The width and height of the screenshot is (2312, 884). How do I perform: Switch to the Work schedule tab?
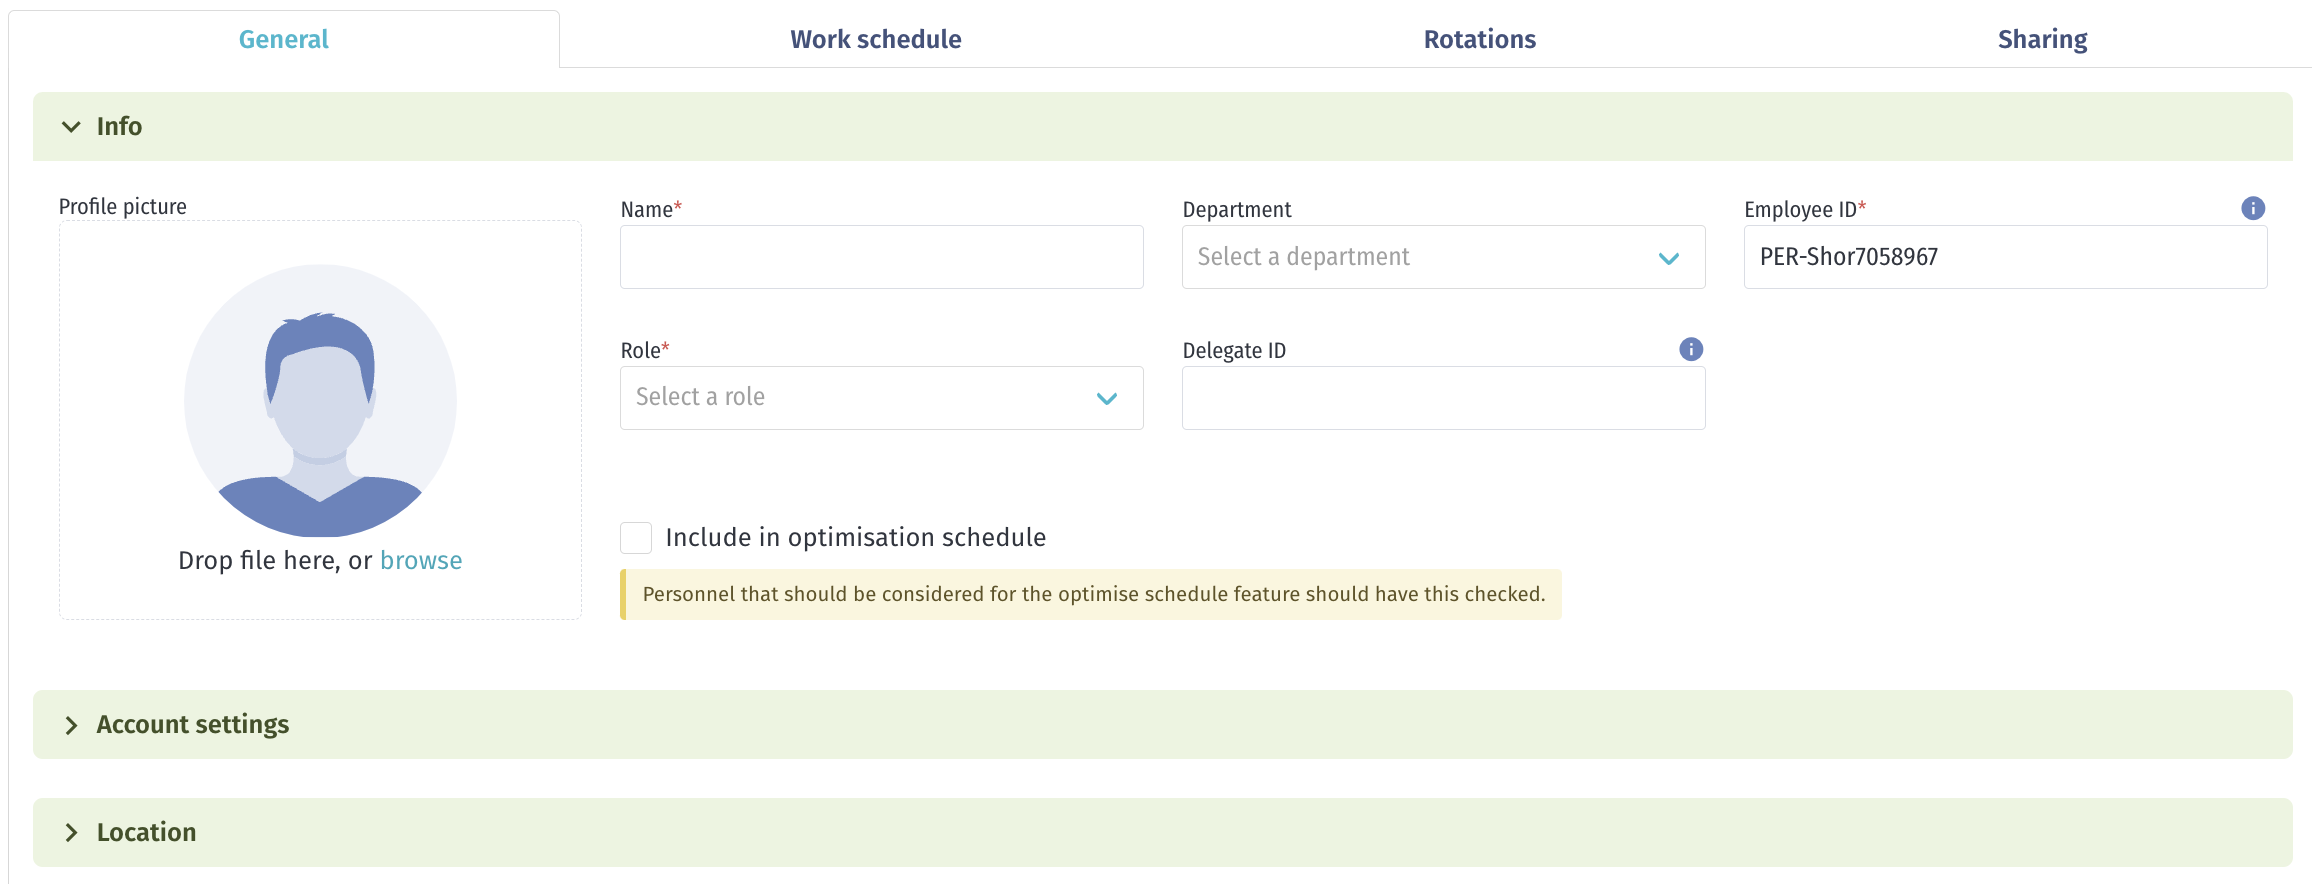pos(875,39)
